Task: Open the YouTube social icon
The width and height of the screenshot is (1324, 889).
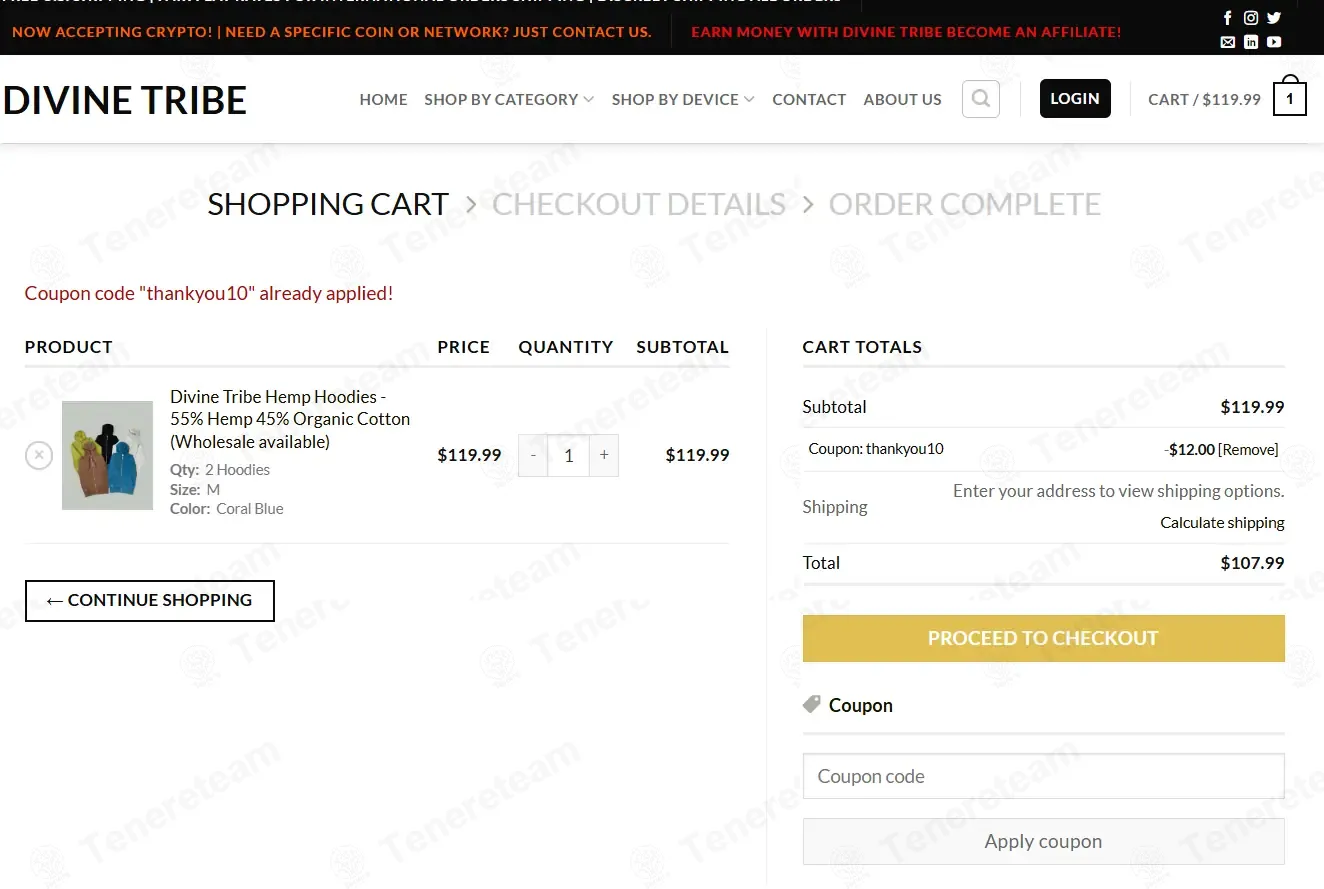Action: (1274, 42)
